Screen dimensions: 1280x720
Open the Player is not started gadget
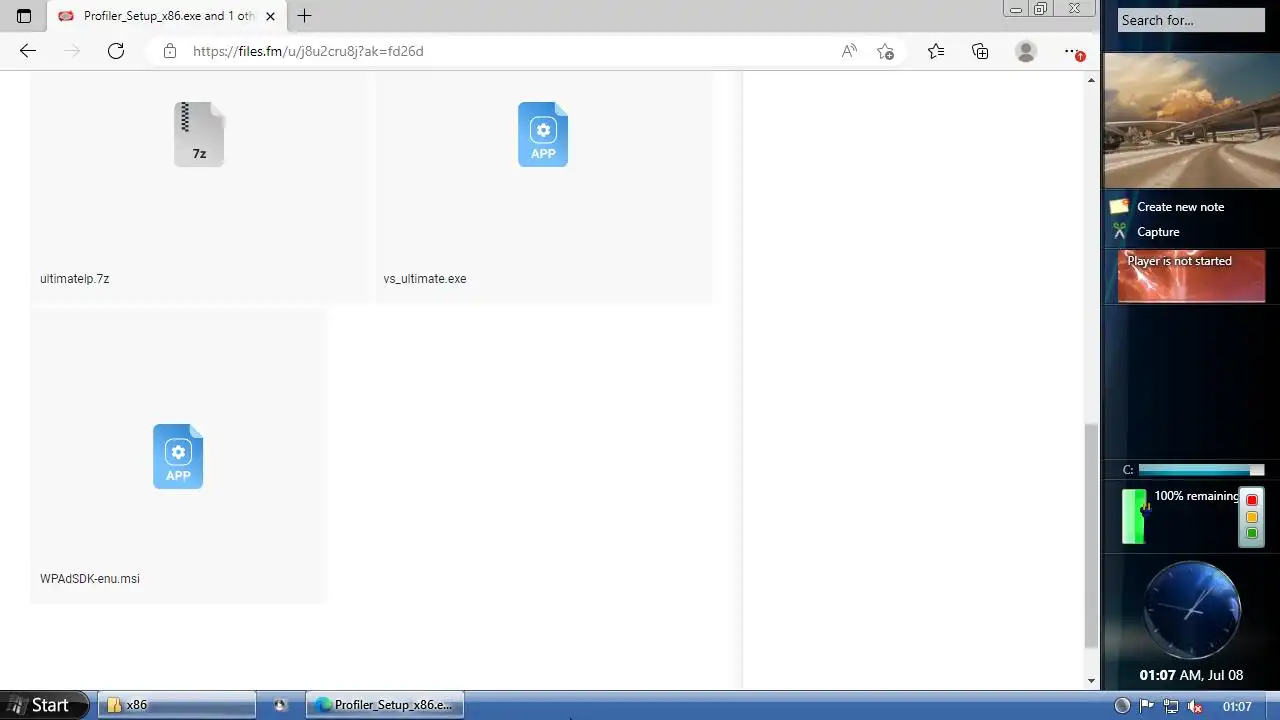tap(1191, 277)
